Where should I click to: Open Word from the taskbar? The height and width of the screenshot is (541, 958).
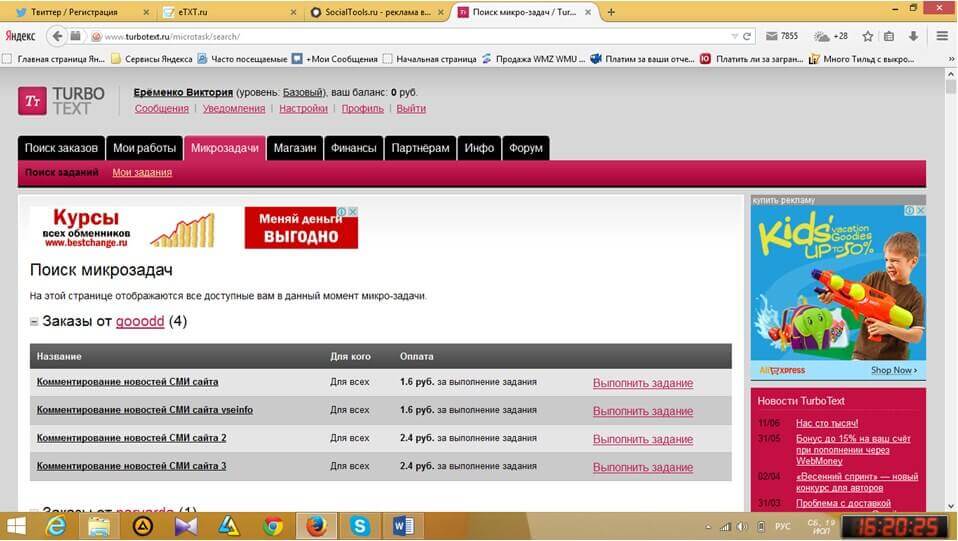coord(403,526)
